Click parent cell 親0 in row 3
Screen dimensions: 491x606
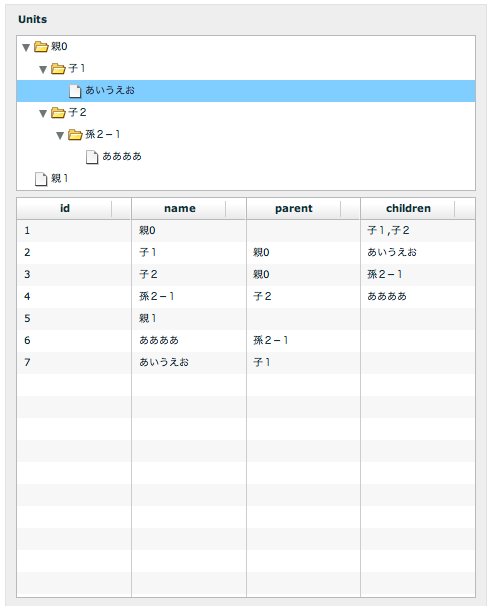pyautogui.click(x=303, y=275)
